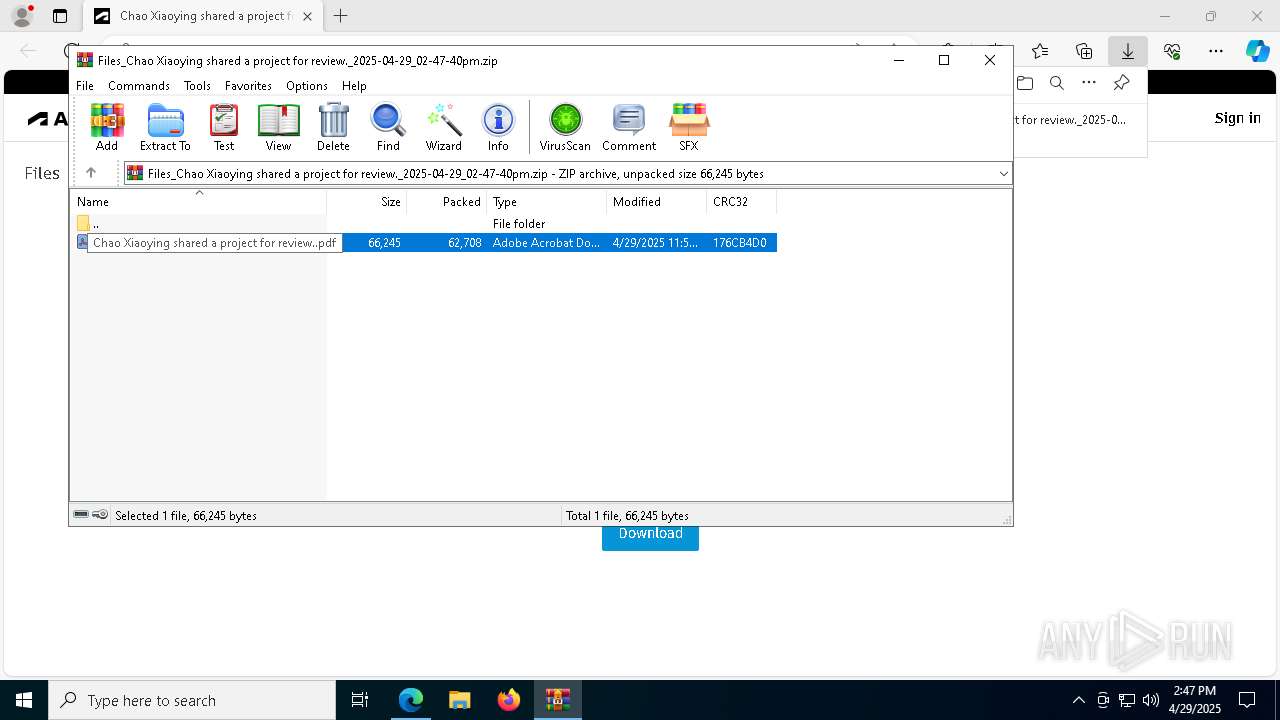Adjust the volume via the speaker tray icon
The image size is (1280, 720).
[x=1151, y=700]
